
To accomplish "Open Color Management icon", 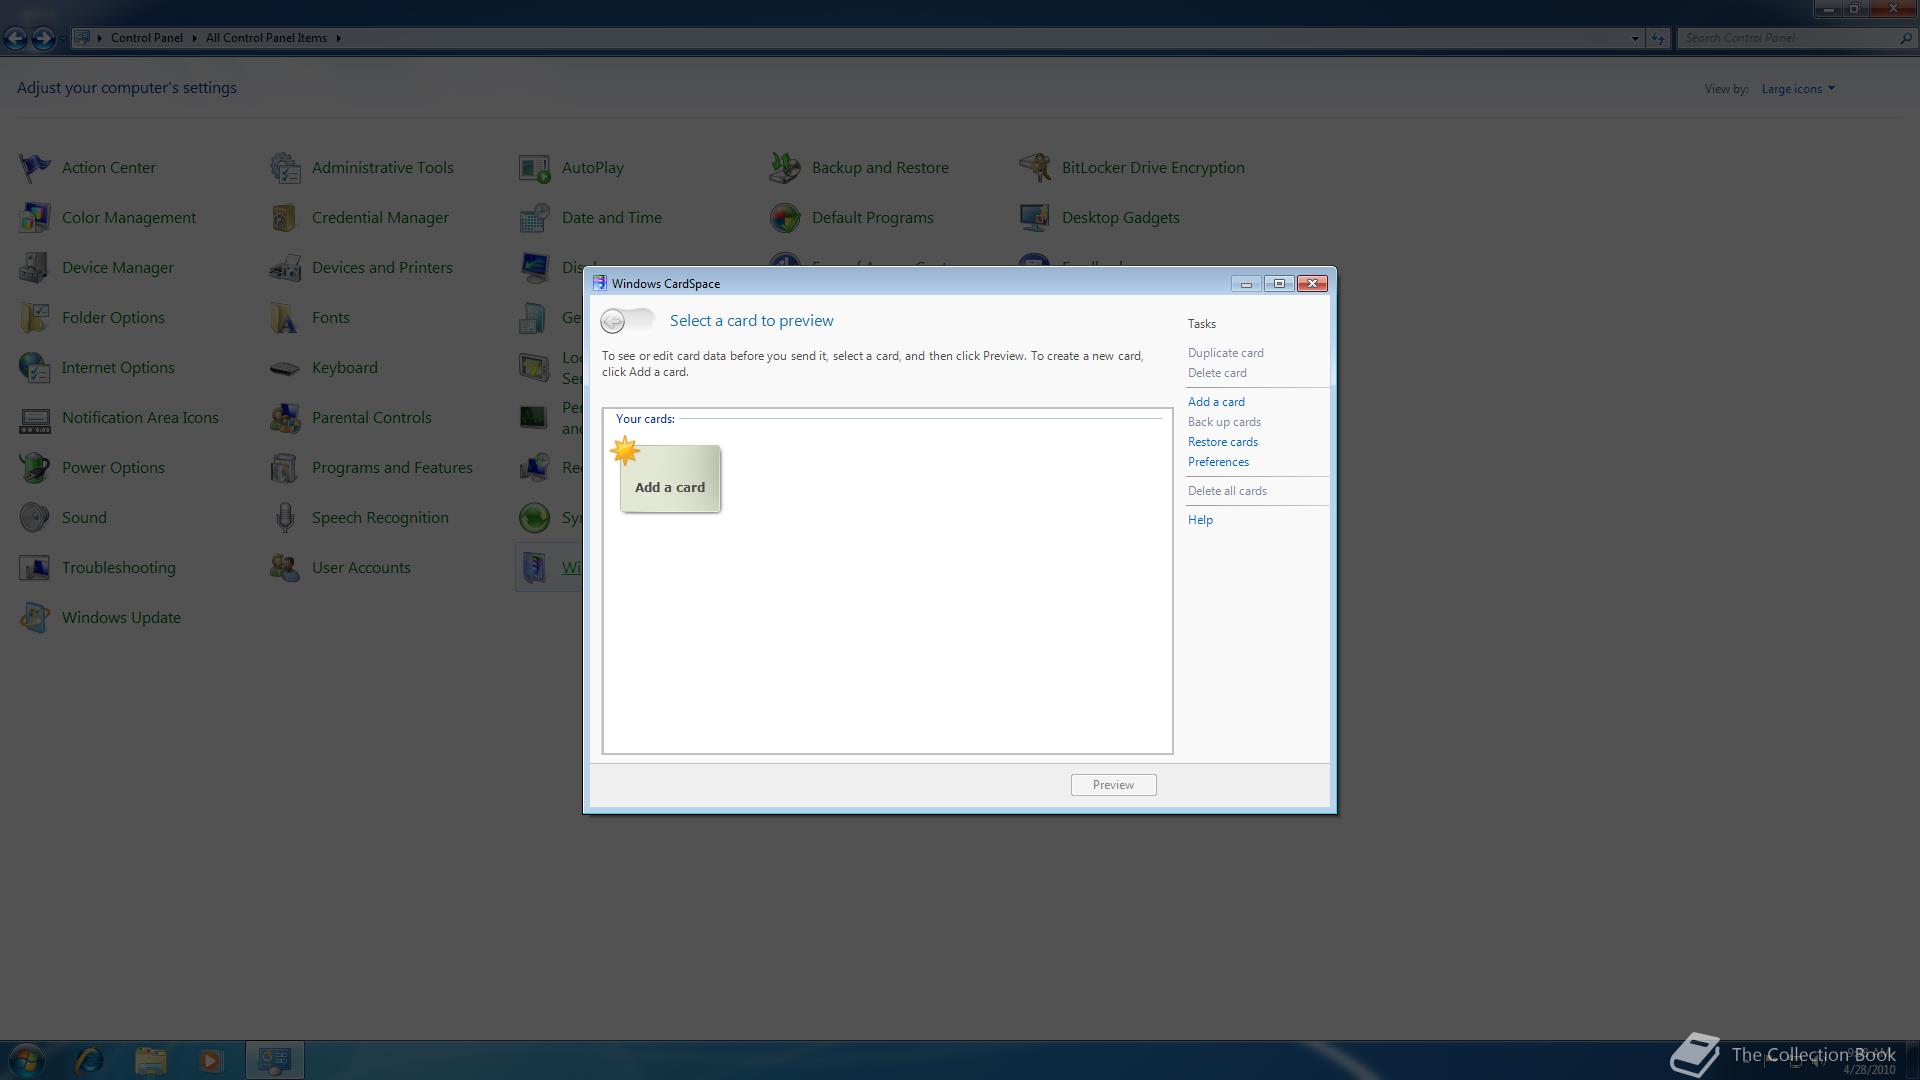I will coord(35,217).
